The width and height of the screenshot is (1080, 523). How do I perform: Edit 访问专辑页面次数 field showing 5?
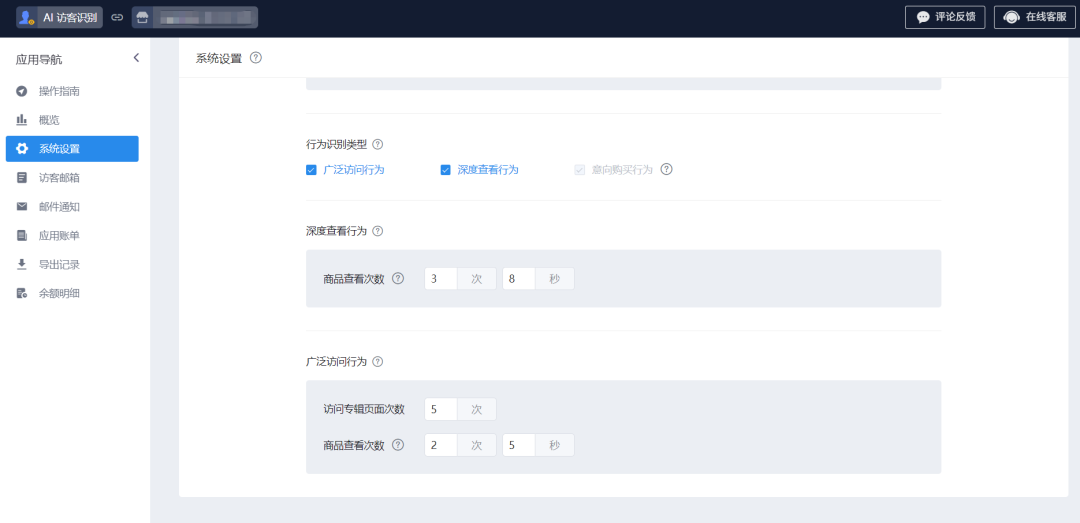click(441, 409)
